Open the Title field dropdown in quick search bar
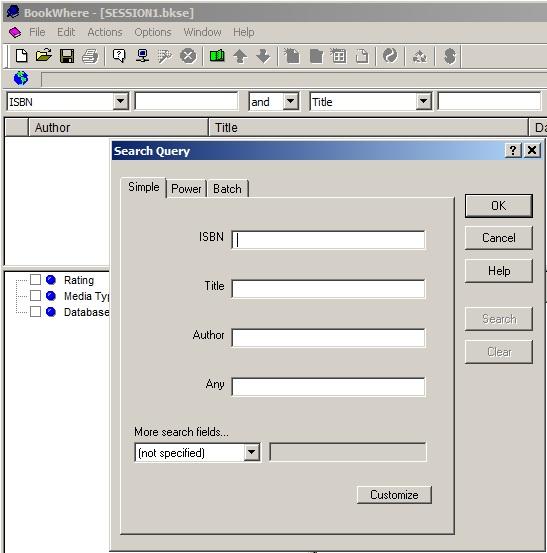The height and width of the screenshot is (553, 547). tap(424, 102)
